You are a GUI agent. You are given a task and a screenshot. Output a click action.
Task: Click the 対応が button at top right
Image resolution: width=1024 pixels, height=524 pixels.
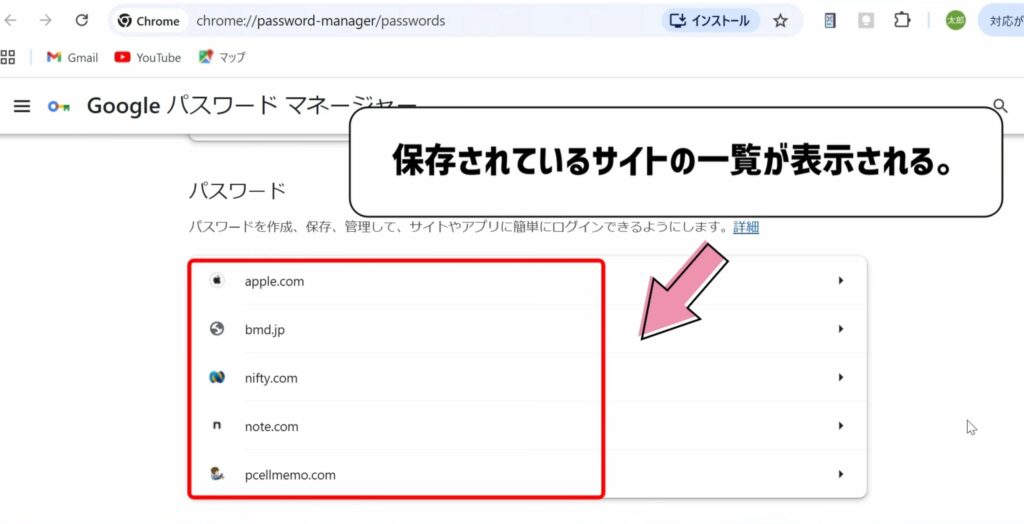(x=1002, y=21)
